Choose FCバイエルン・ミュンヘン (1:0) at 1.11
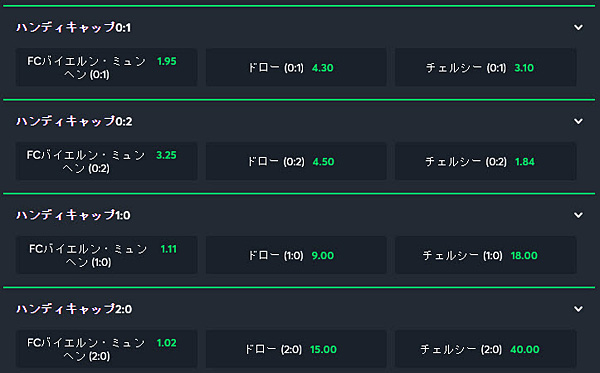Image resolution: width=600 pixels, height=373 pixels. coord(106,255)
